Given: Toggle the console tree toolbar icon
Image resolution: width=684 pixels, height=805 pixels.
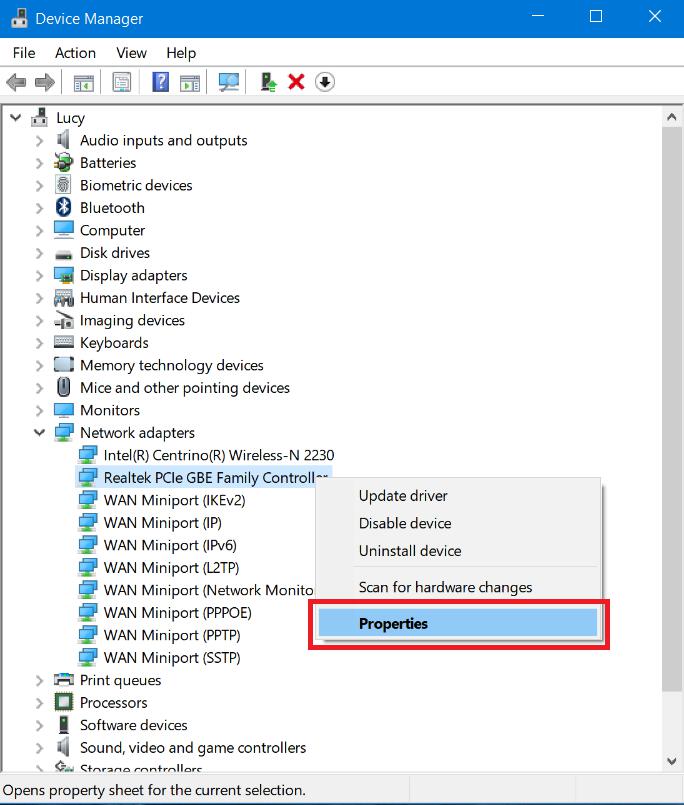Looking at the screenshot, I should point(83,82).
